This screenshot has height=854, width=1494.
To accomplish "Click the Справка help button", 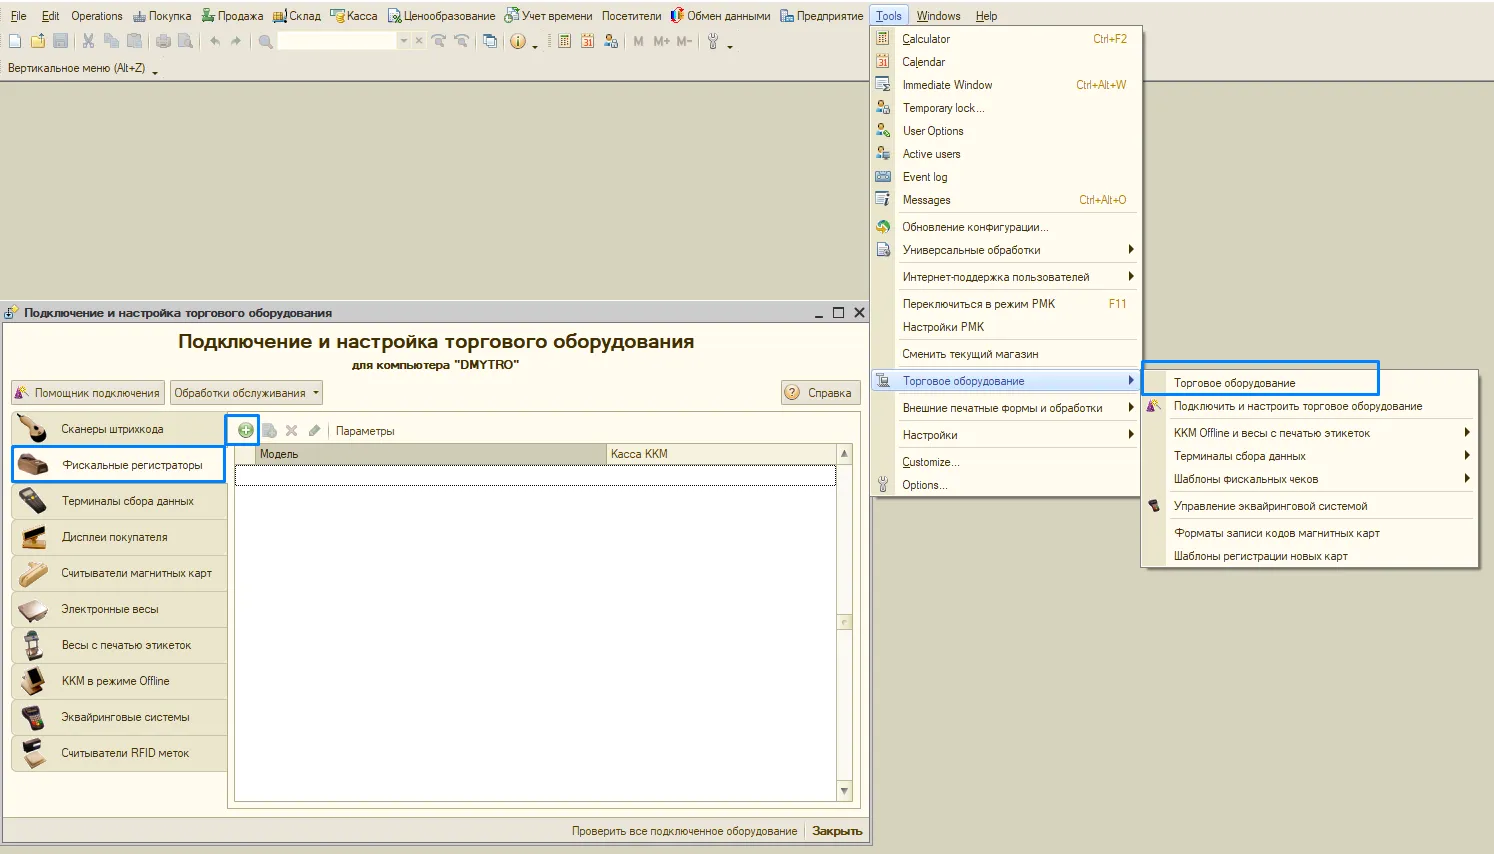I will pyautogui.click(x=819, y=393).
